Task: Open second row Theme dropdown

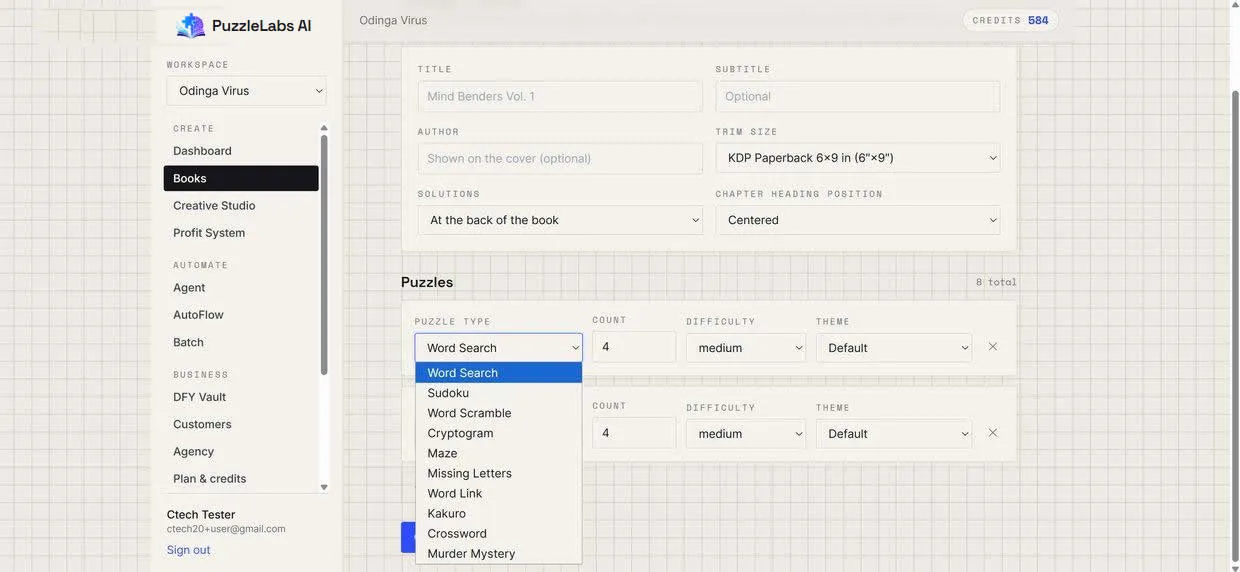Action: coord(894,434)
